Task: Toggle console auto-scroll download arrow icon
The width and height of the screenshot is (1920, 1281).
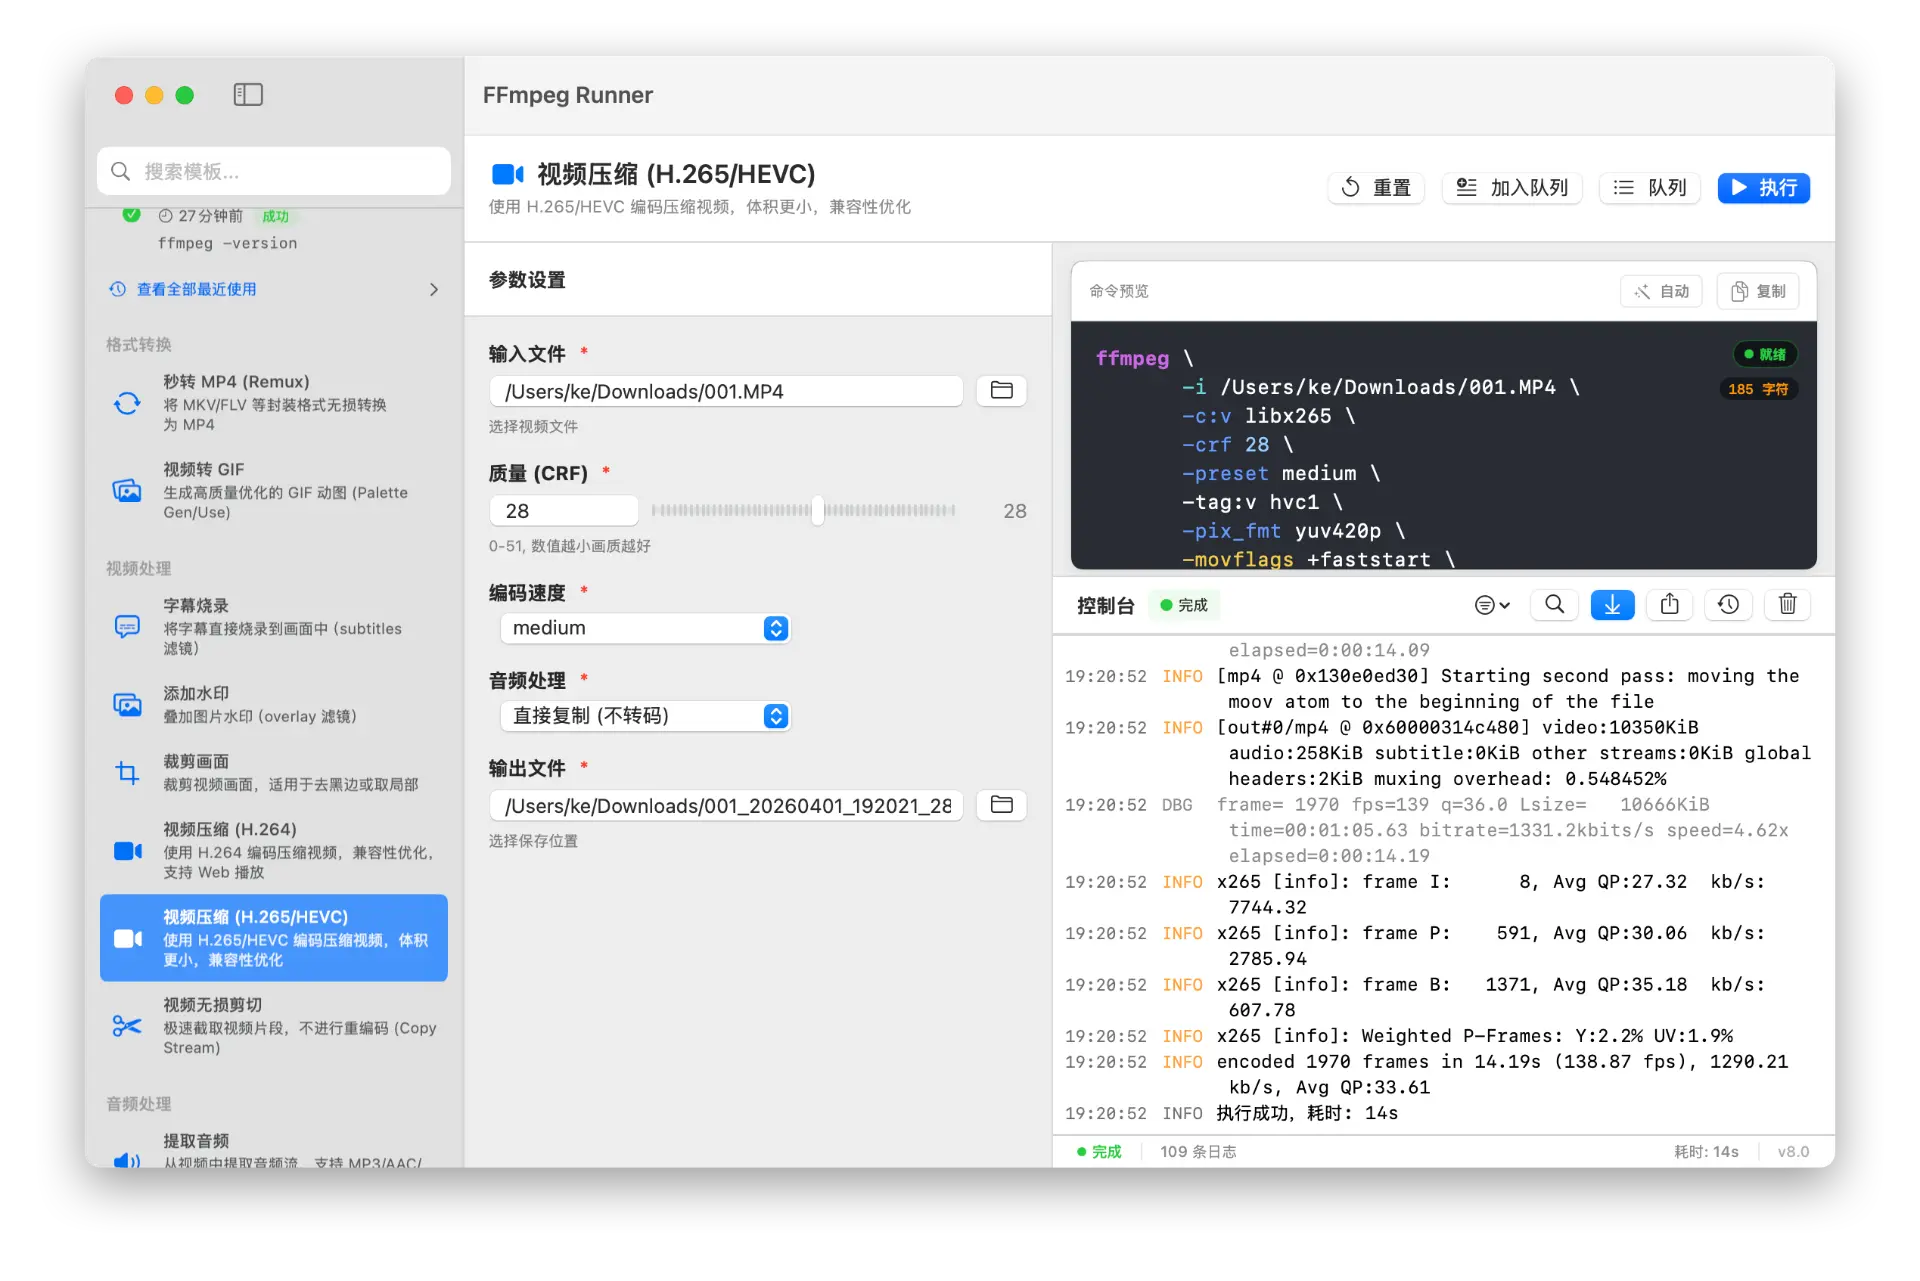Action: pyautogui.click(x=1612, y=604)
